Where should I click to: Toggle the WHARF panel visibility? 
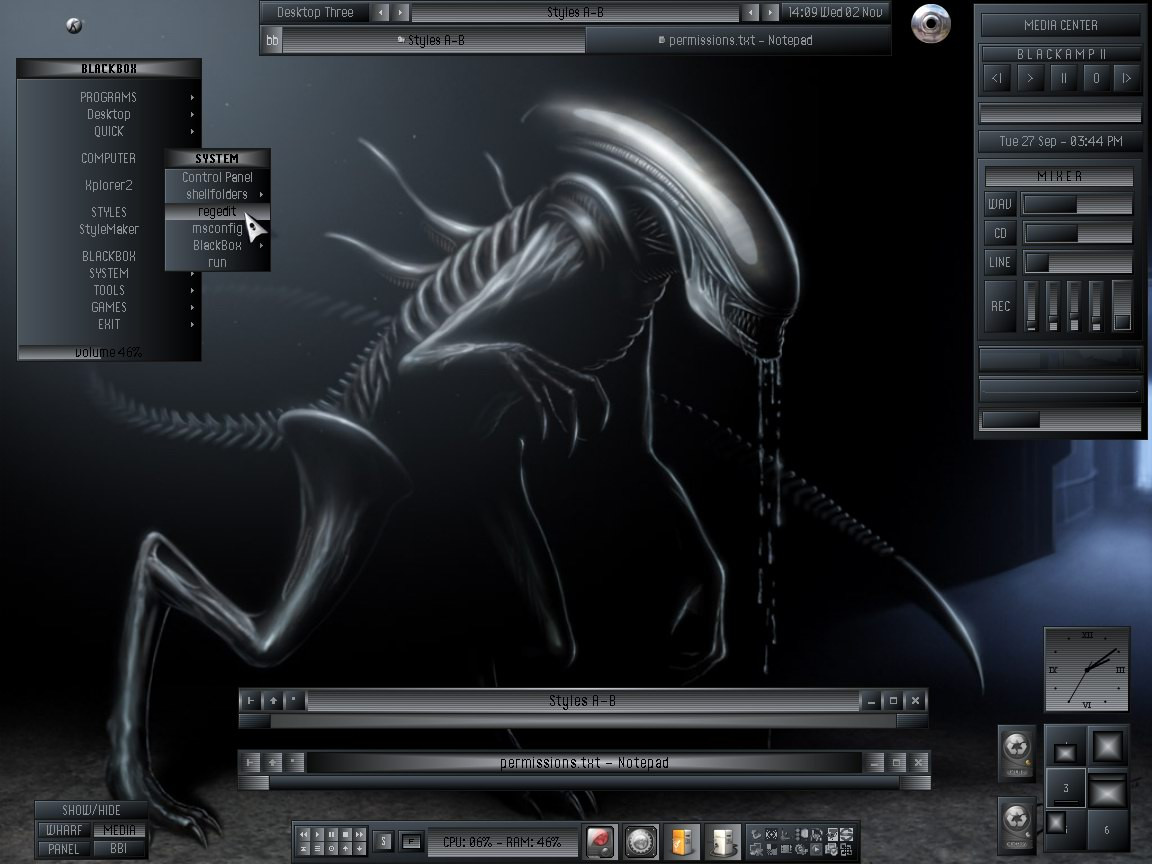pyautogui.click(x=65, y=830)
